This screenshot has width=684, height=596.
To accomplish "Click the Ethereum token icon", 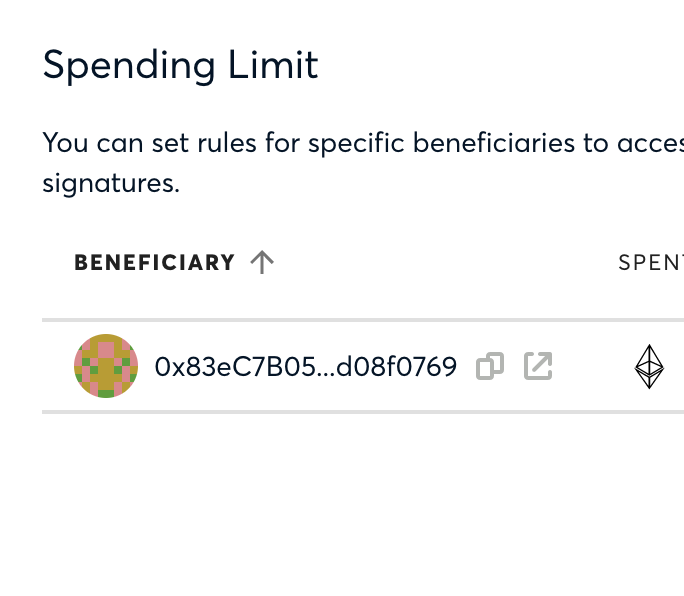I will pos(649,367).
